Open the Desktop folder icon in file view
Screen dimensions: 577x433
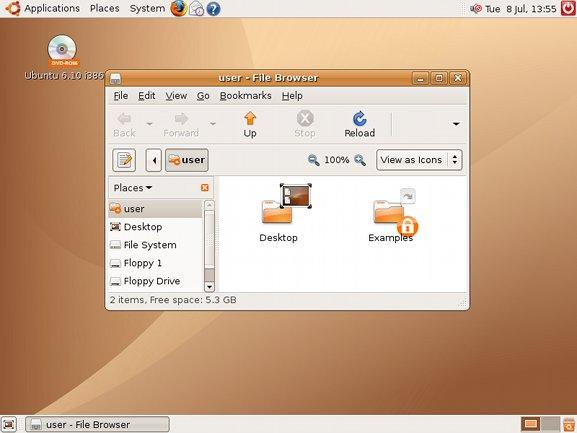tap(286, 203)
